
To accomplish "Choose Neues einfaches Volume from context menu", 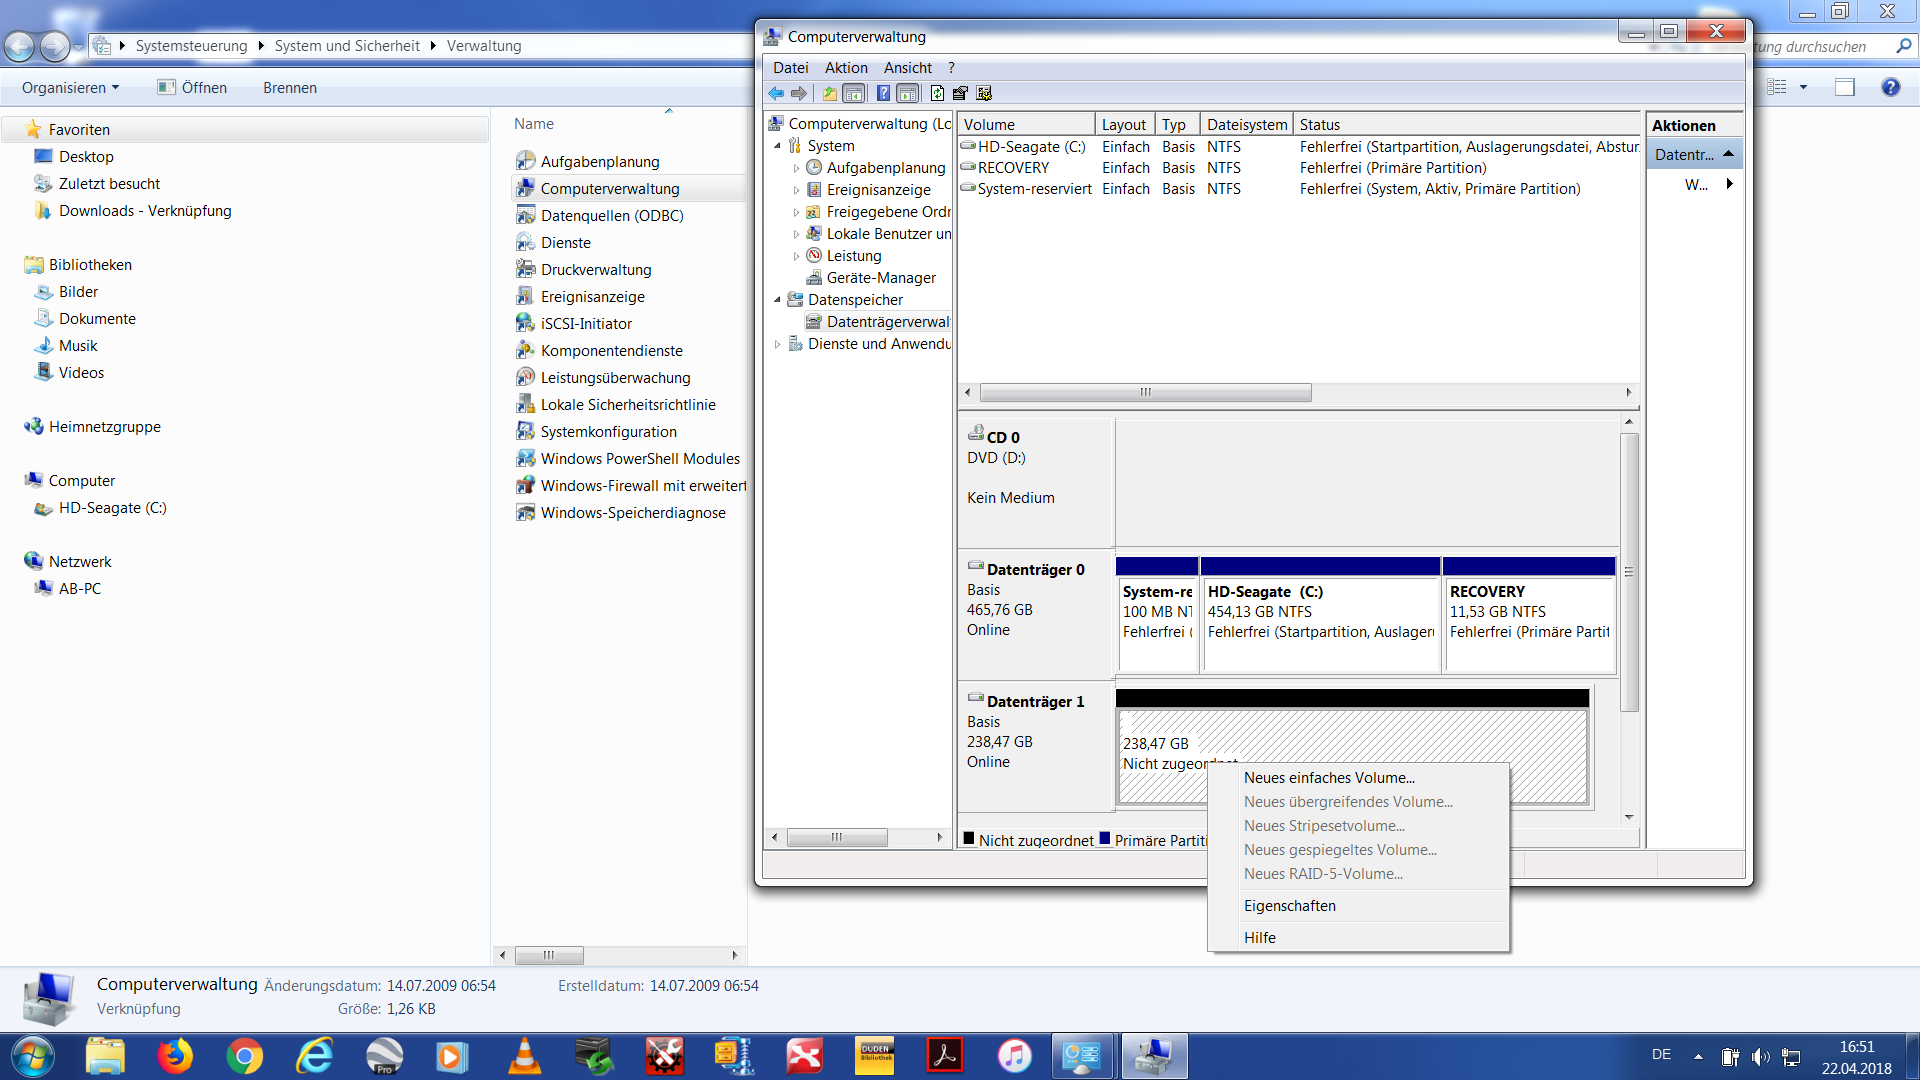I will 1328,778.
